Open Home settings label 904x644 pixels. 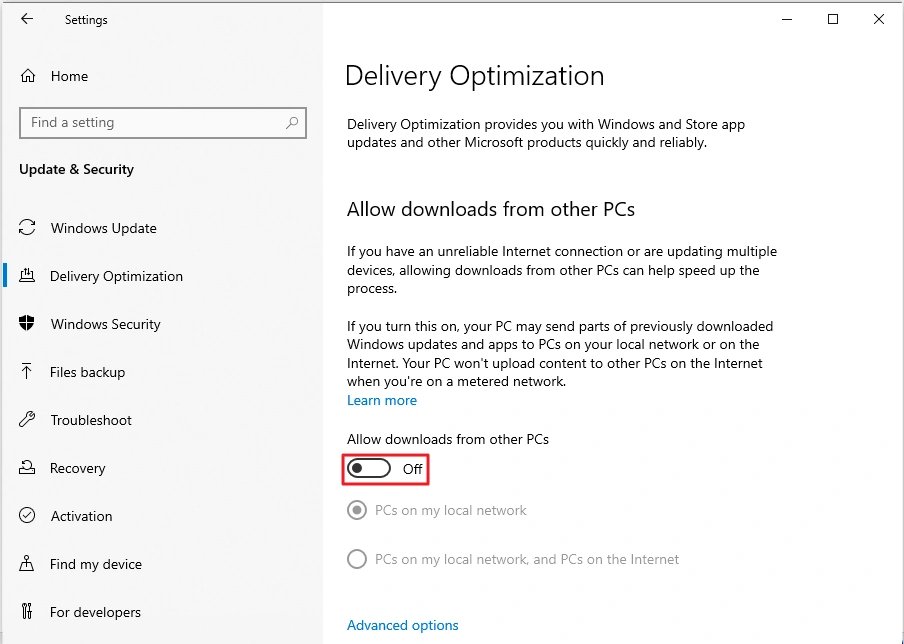69,76
